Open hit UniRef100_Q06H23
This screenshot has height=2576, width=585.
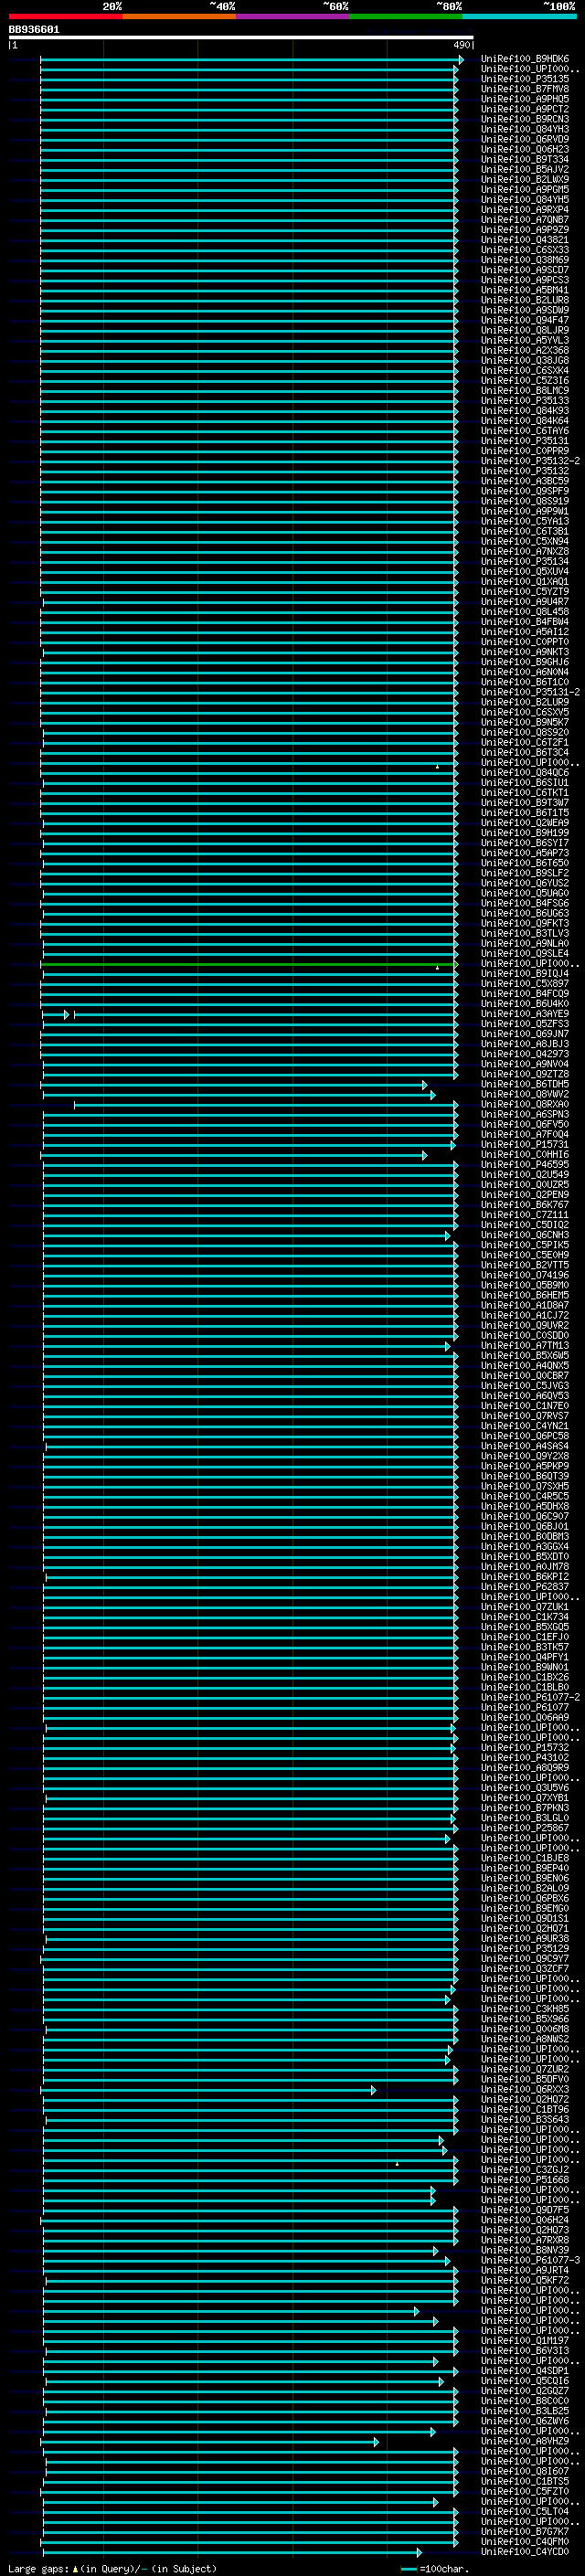click(525, 149)
